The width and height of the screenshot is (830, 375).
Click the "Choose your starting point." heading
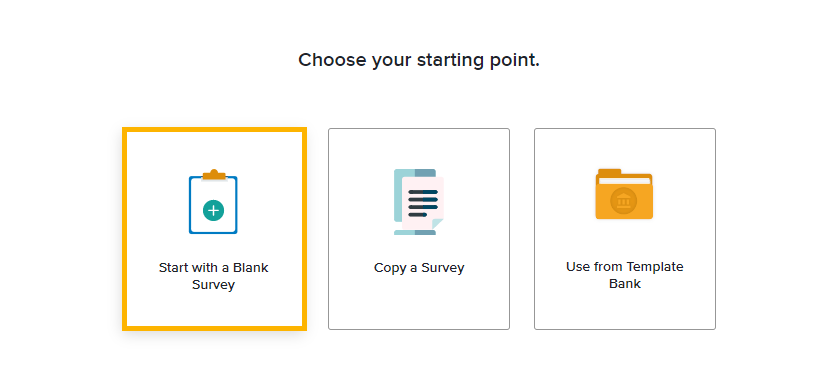pyautogui.click(x=419, y=60)
